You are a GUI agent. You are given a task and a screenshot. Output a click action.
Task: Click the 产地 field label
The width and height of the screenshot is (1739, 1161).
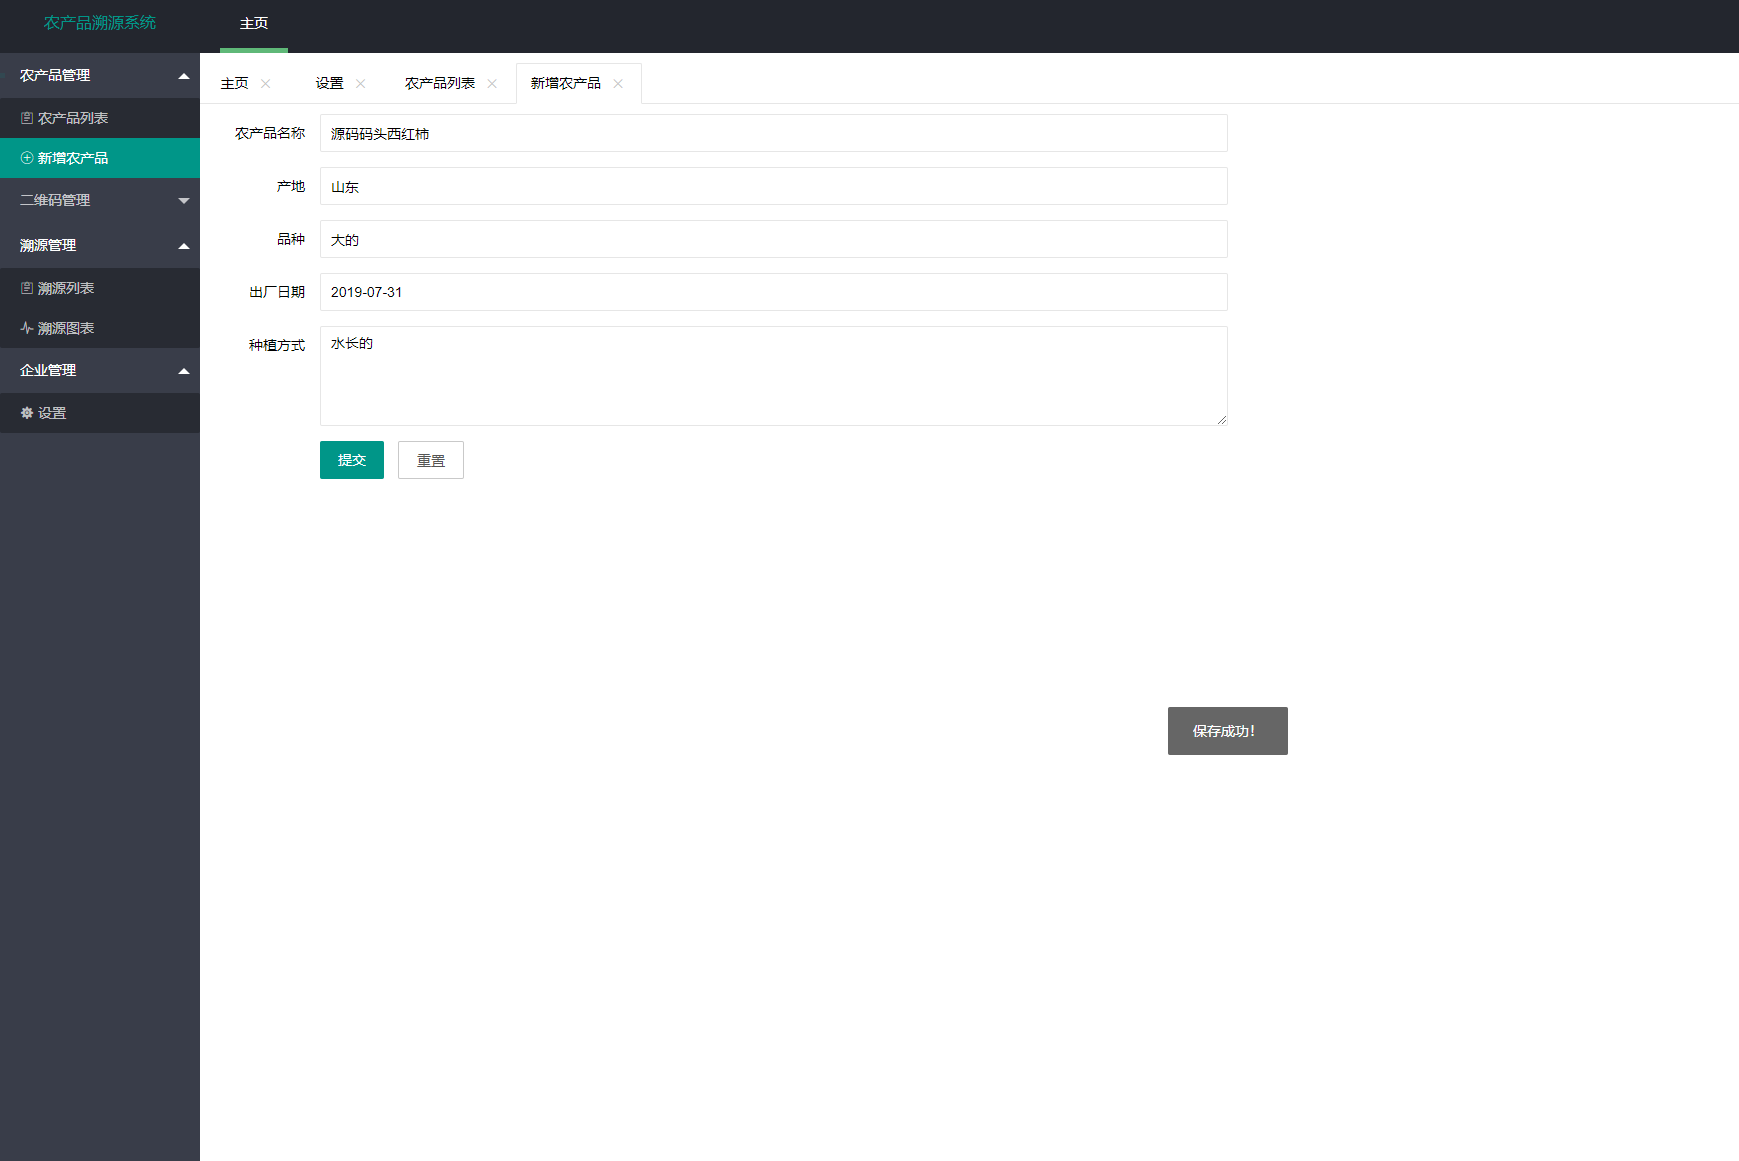[x=291, y=186]
